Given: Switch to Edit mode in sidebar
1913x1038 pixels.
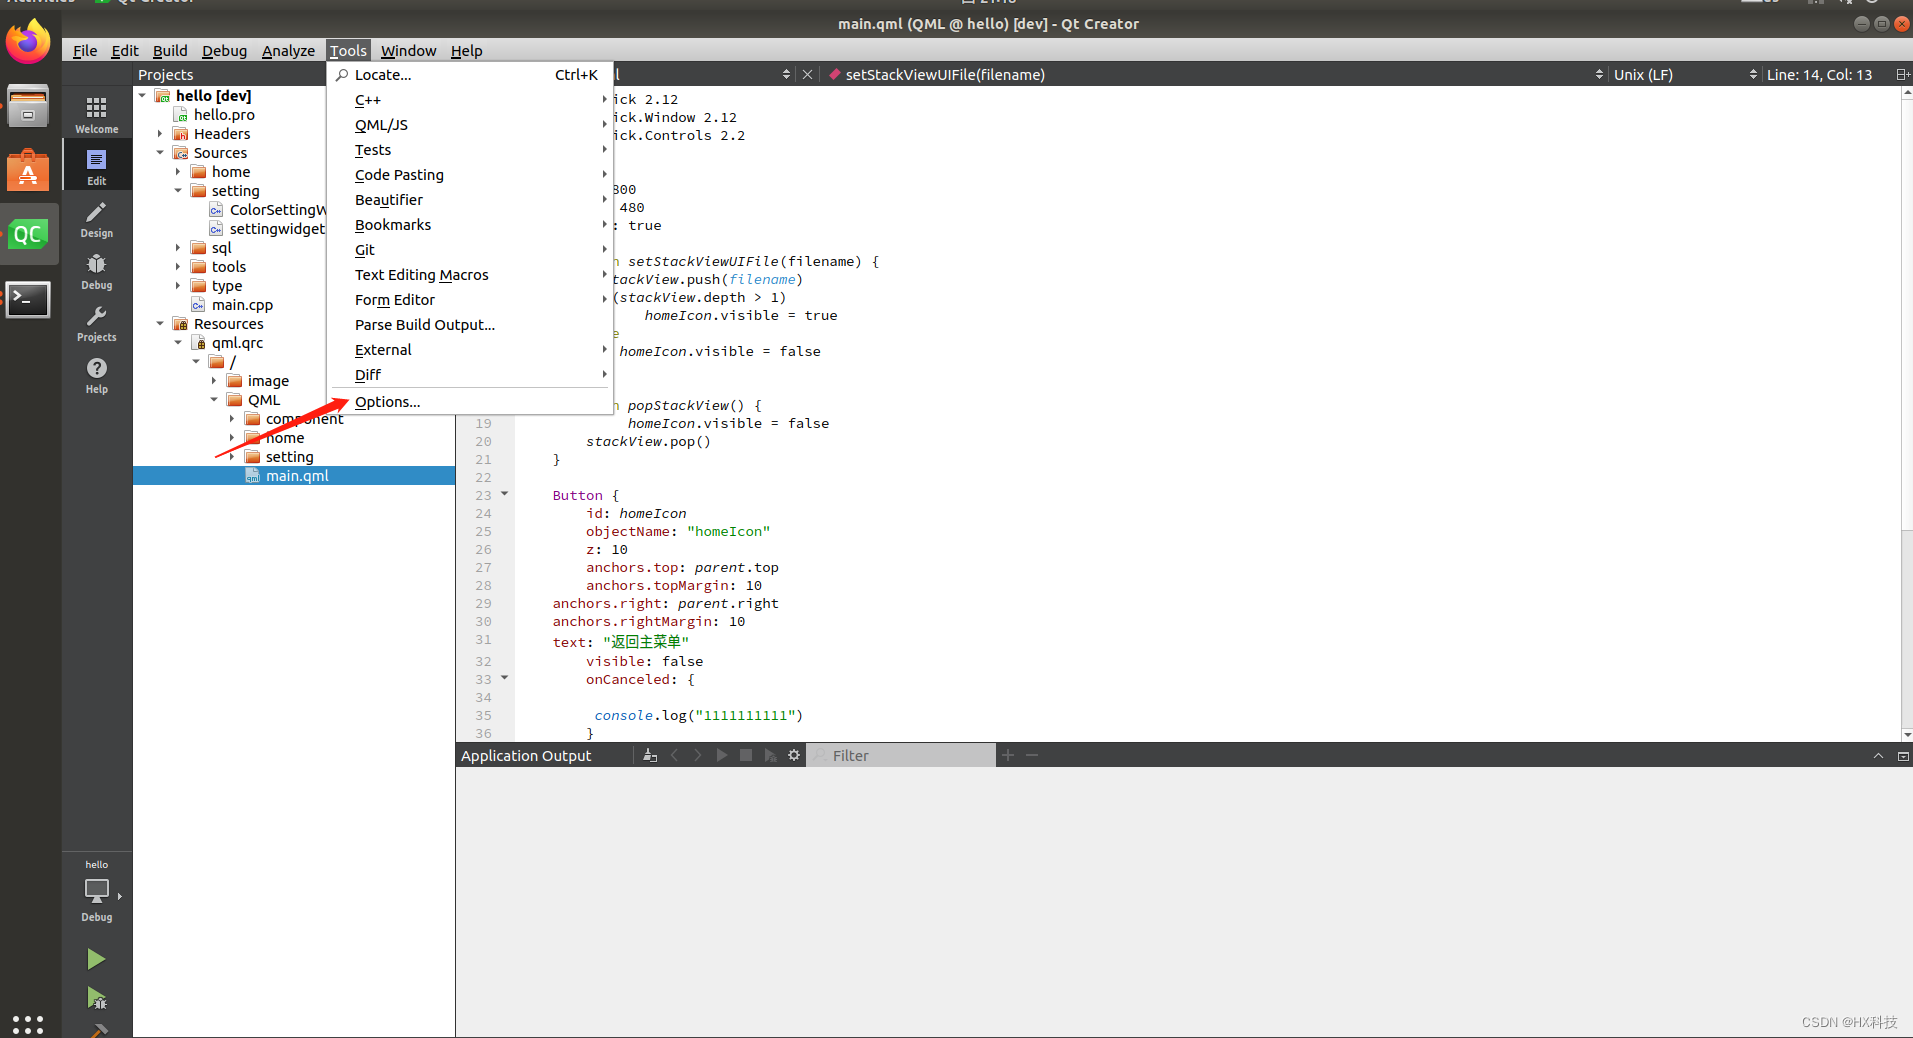Looking at the screenshot, I should click(x=96, y=166).
